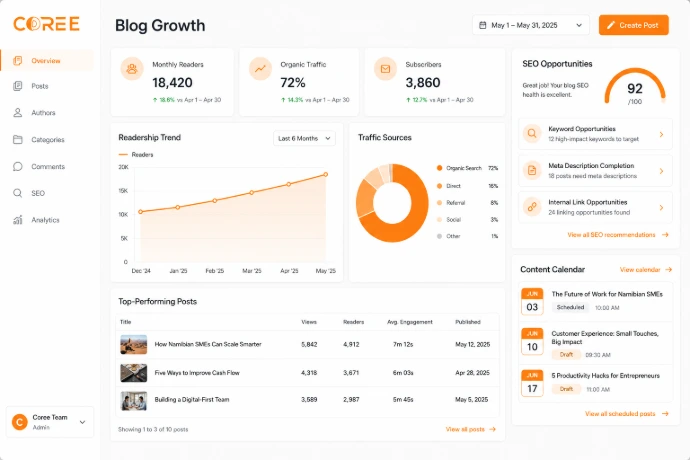Click thumbnail for Five Ways to Improve Cash Flow
This screenshot has height=460, width=690.
(x=133, y=373)
